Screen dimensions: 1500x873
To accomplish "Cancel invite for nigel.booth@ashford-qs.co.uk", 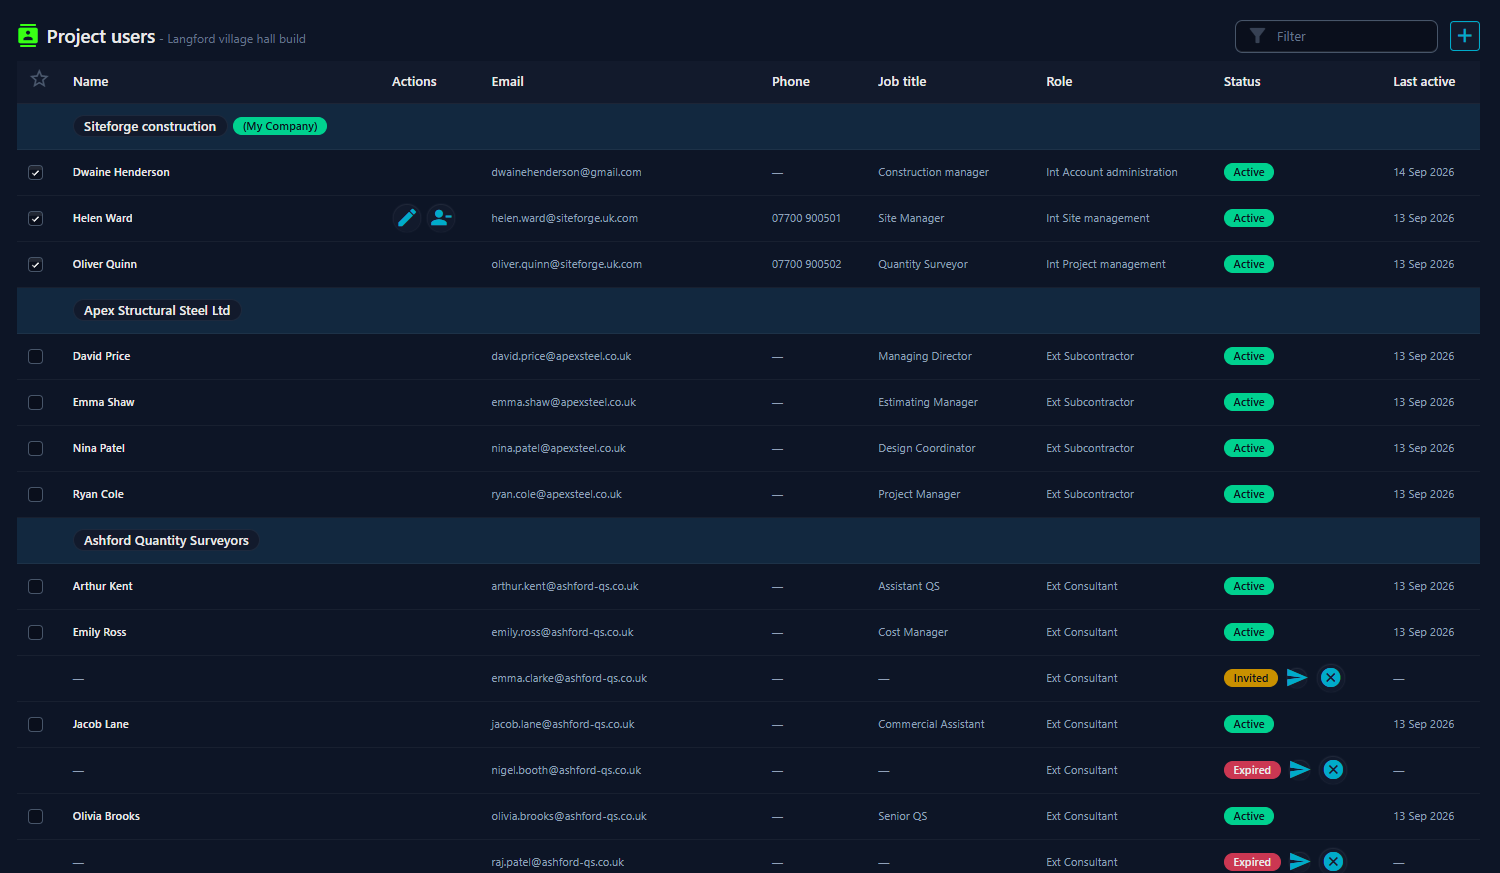I will [1333, 770].
